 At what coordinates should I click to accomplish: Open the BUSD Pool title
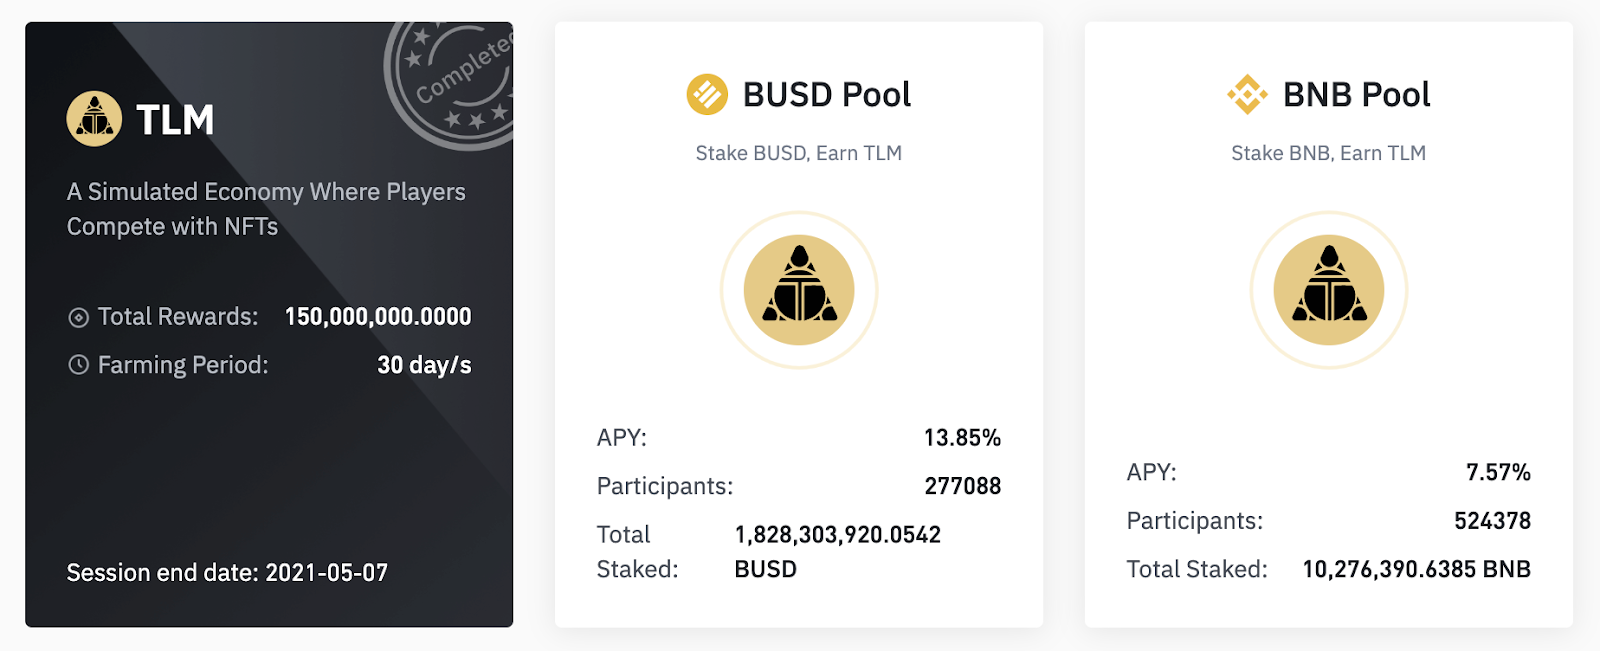coord(826,95)
